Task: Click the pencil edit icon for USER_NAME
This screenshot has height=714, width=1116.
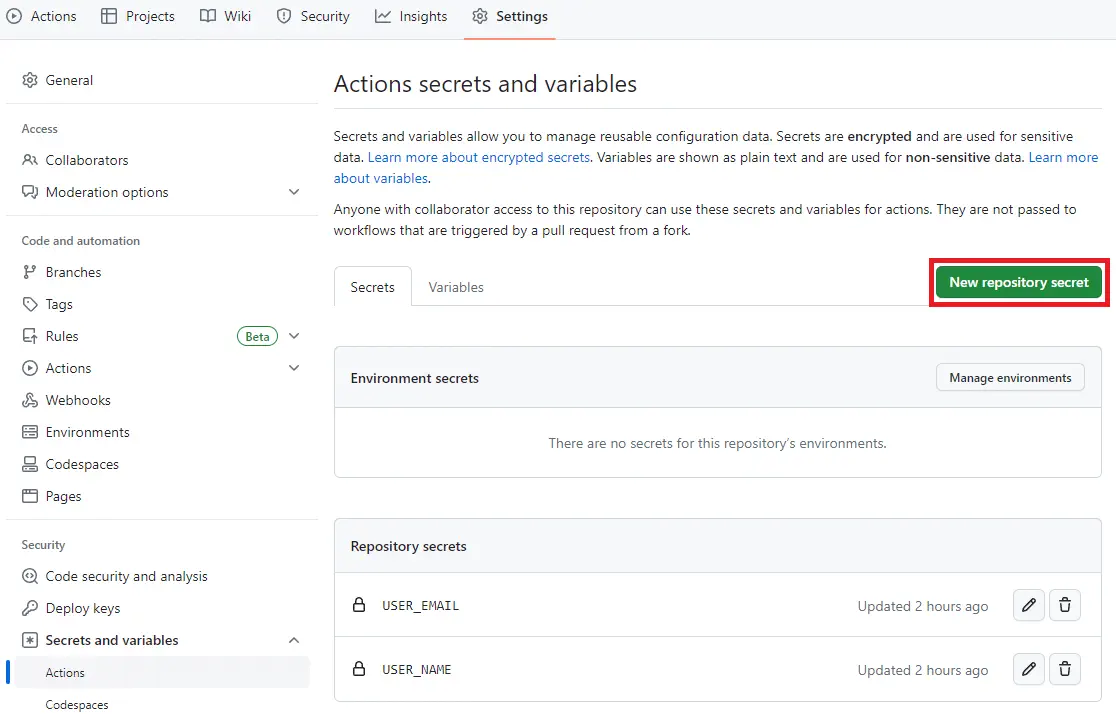Action: coord(1029,669)
